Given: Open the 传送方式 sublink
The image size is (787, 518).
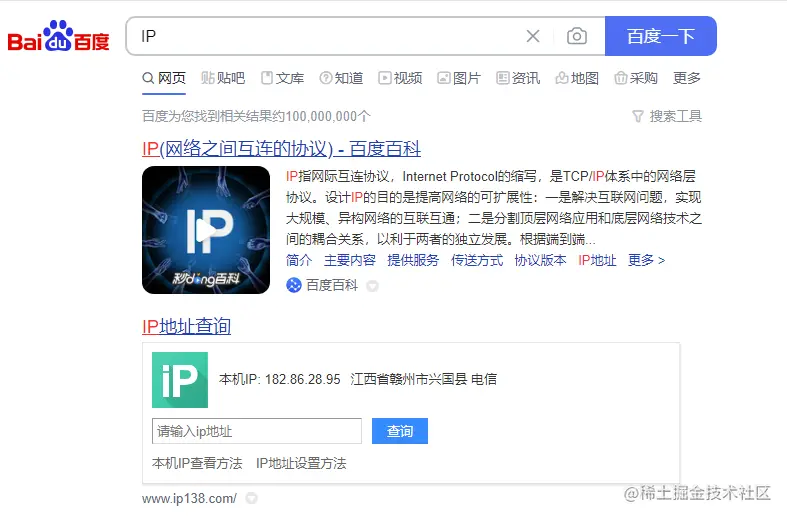Looking at the screenshot, I should [477, 260].
